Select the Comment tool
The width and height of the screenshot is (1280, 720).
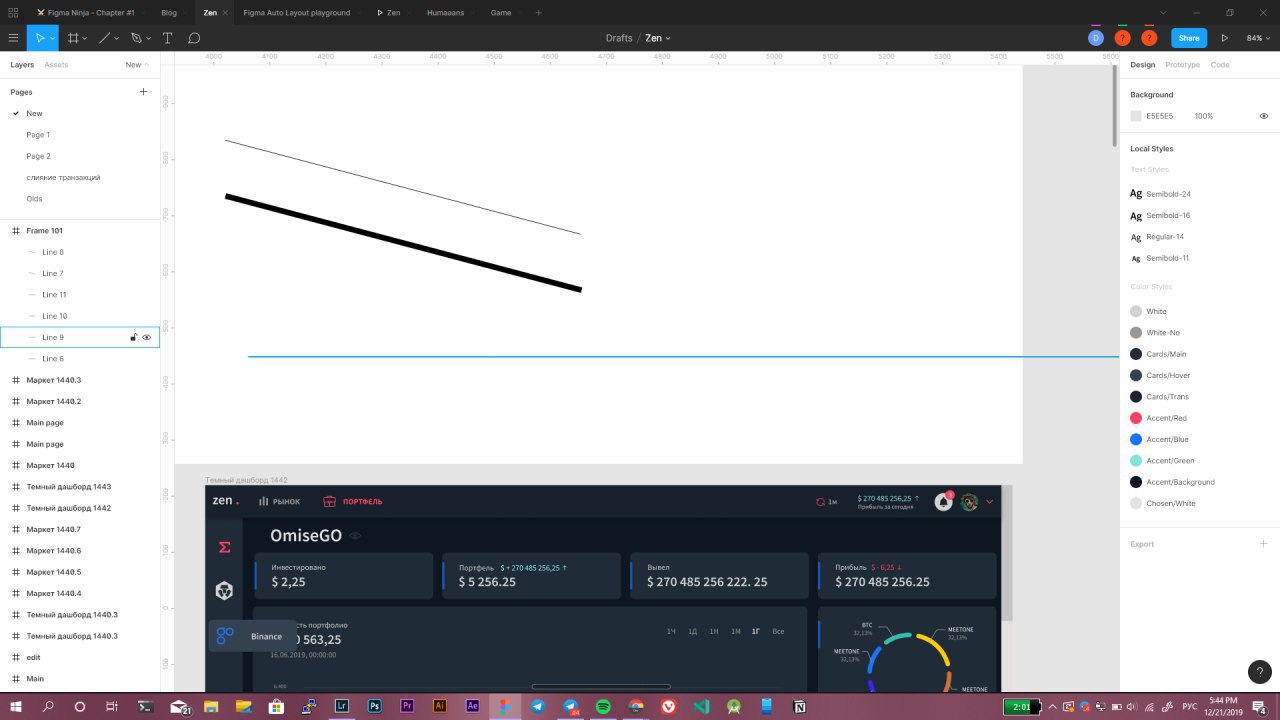194,38
